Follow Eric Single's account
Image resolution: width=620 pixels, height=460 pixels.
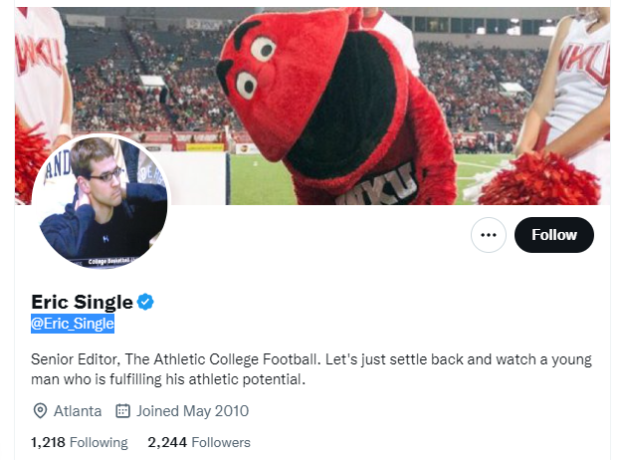[x=554, y=235]
